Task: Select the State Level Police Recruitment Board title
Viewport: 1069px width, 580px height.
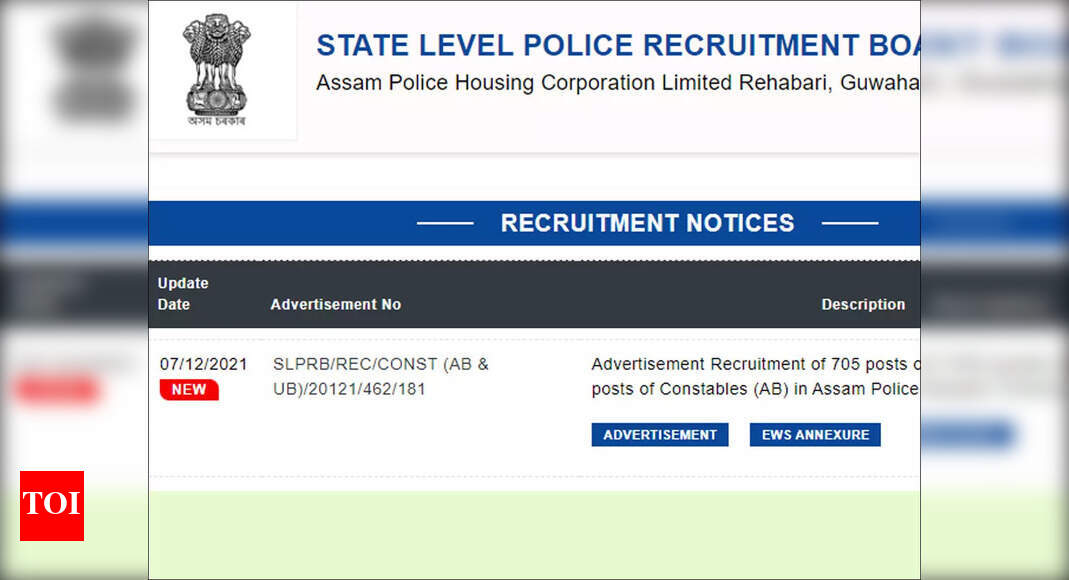Action: coord(618,46)
